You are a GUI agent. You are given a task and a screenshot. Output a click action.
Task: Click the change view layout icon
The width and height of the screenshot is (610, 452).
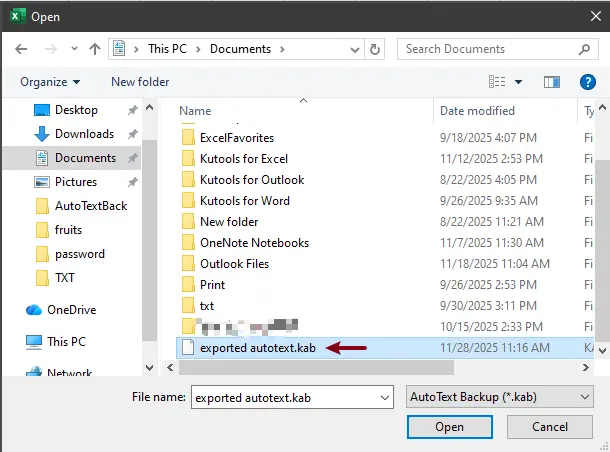pyautogui.click(x=497, y=81)
